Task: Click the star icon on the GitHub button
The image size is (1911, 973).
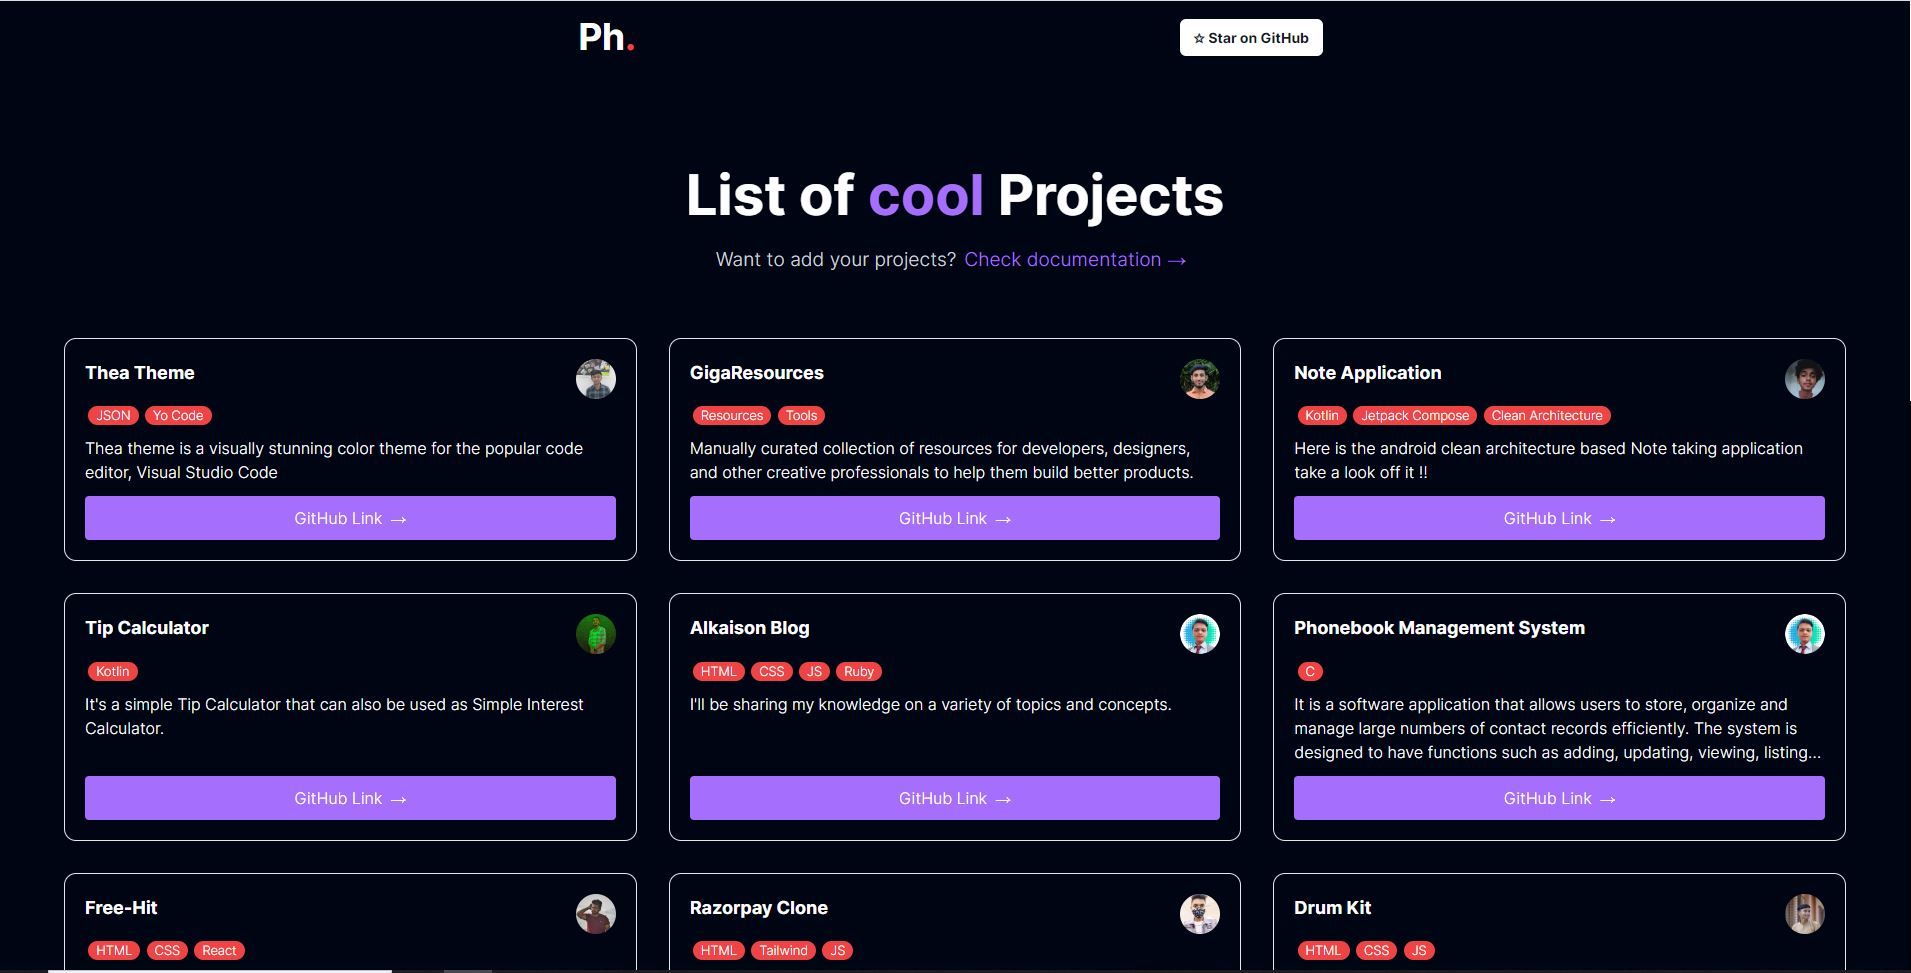Action: 1200,37
